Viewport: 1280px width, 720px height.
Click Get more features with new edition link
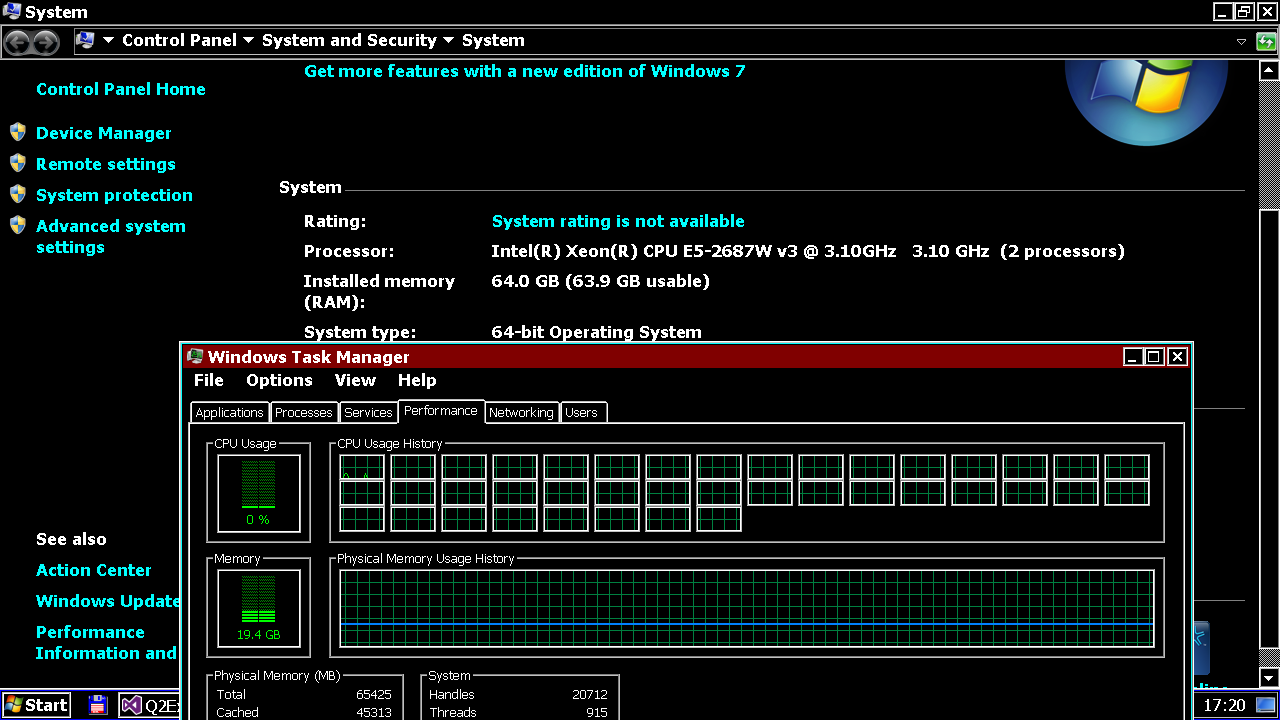pyautogui.click(x=524, y=71)
